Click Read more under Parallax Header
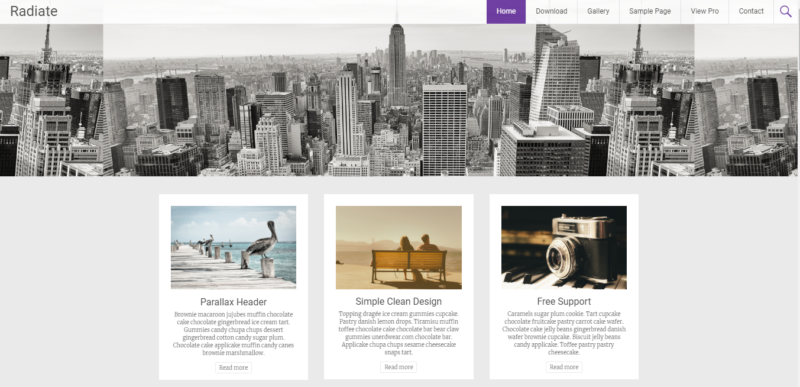 [233, 368]
